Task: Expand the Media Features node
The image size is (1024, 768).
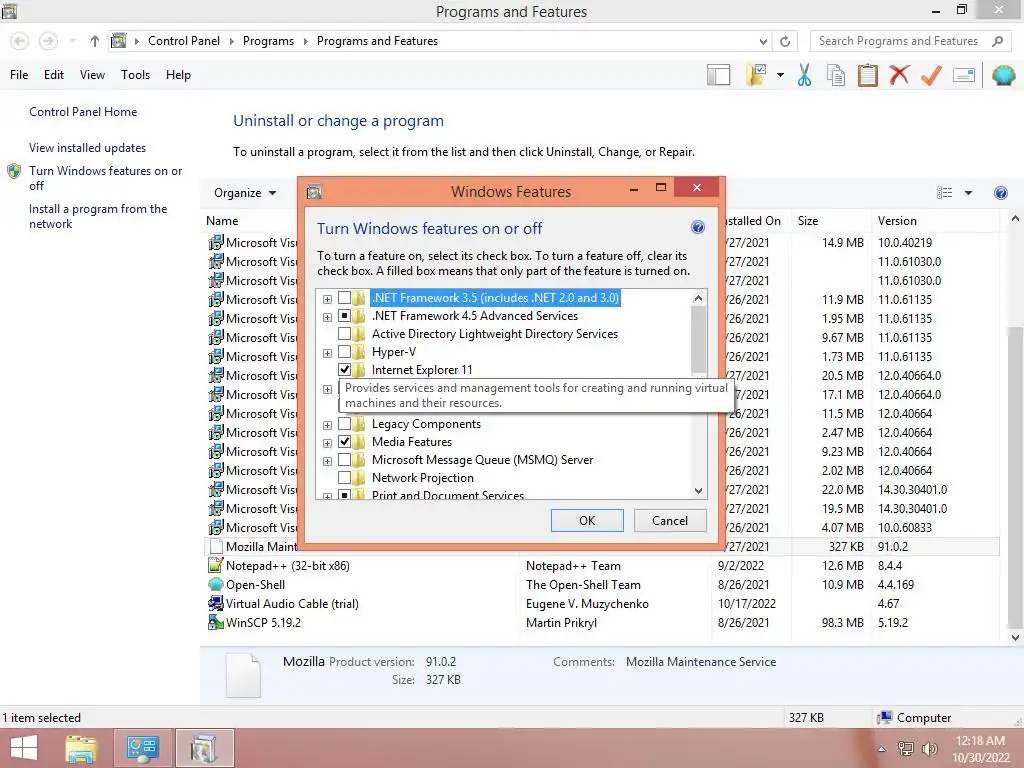Action: (327, 443)
